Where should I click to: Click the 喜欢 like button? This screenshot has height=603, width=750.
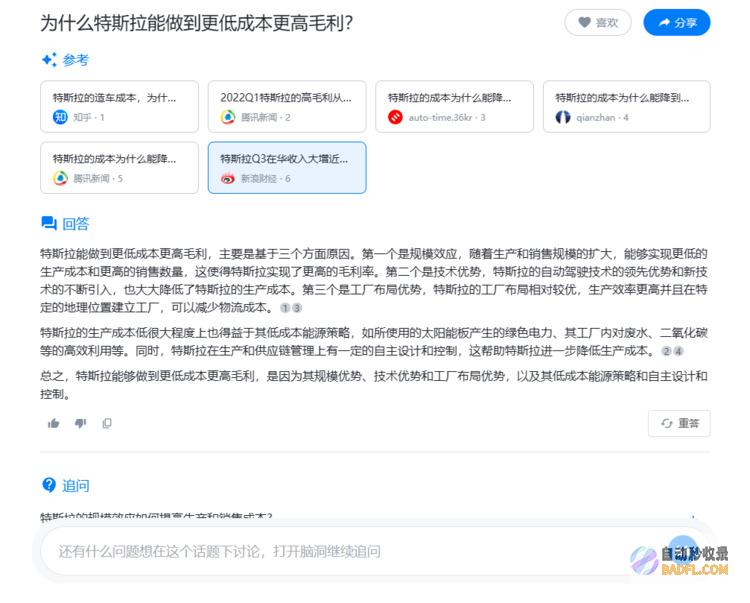[597, 22]
